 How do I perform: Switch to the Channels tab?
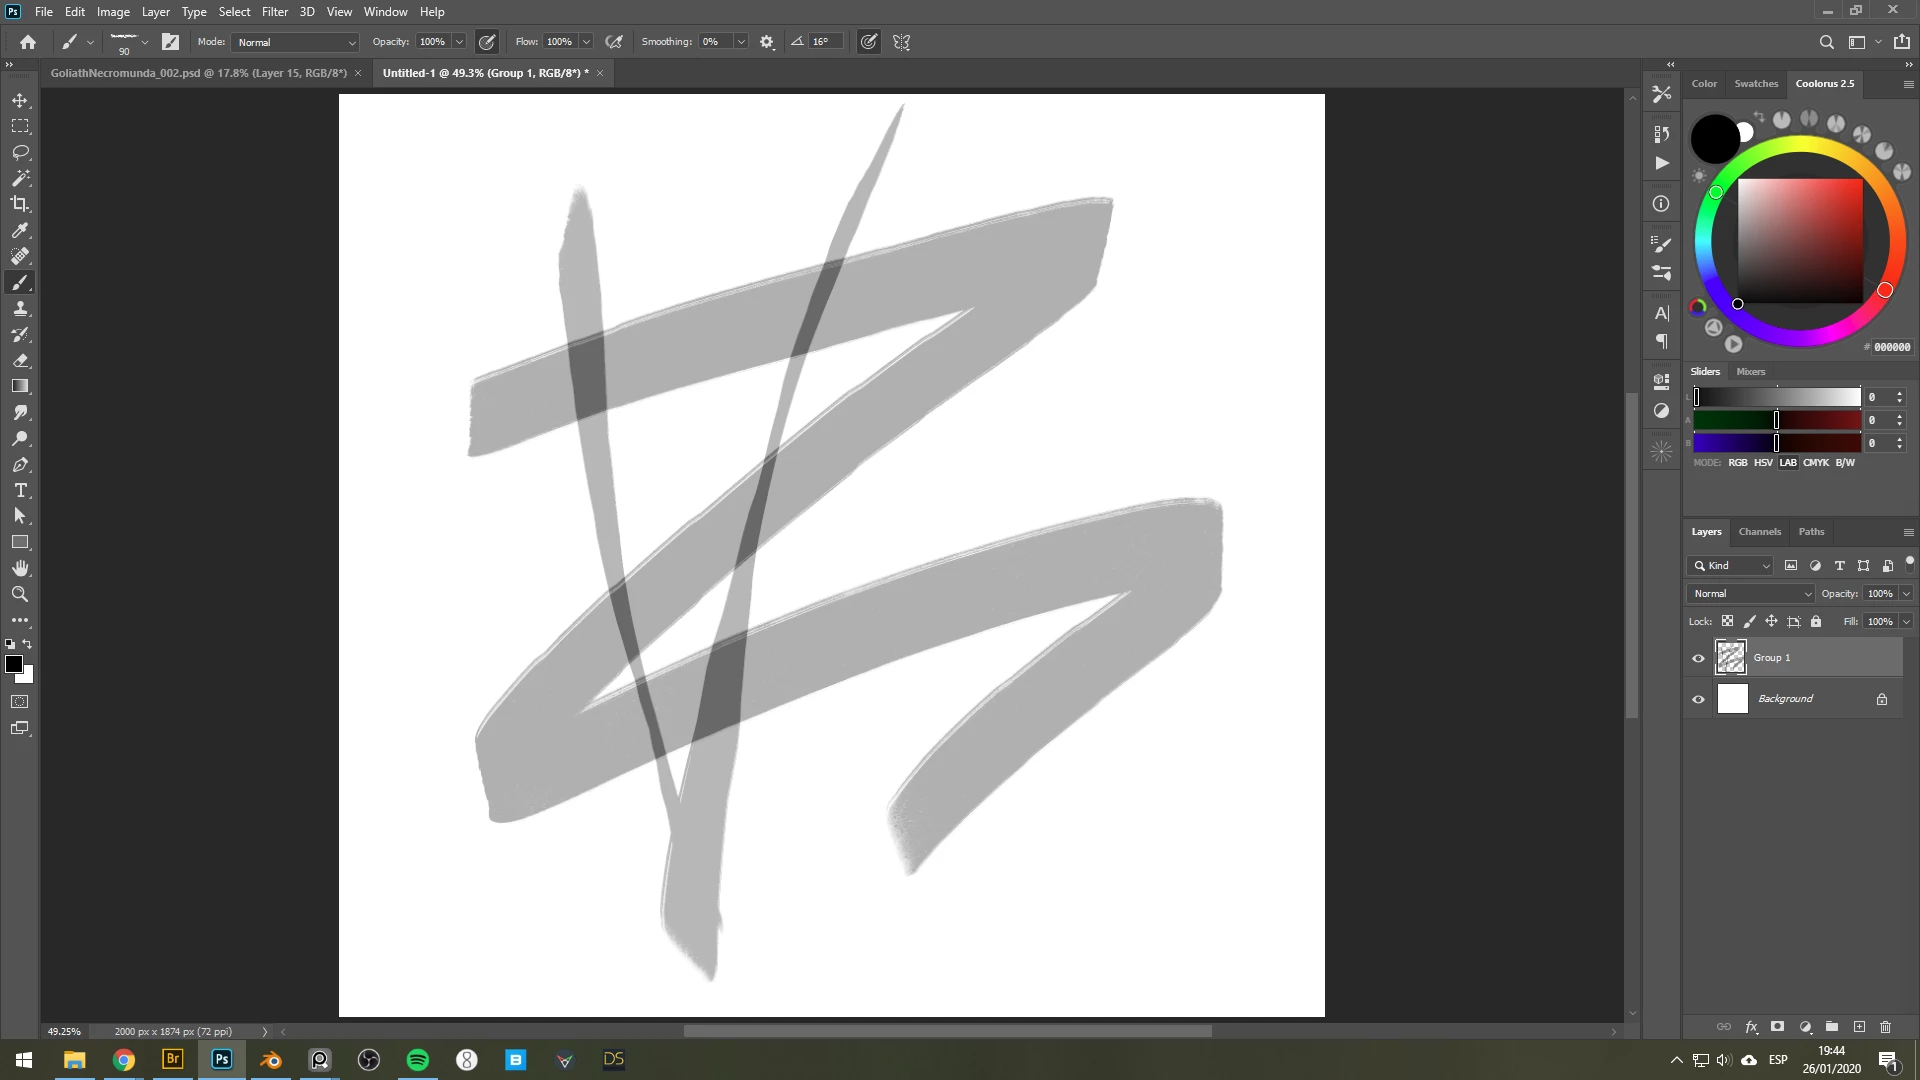pyautogui.click(x=1759, y=531)
